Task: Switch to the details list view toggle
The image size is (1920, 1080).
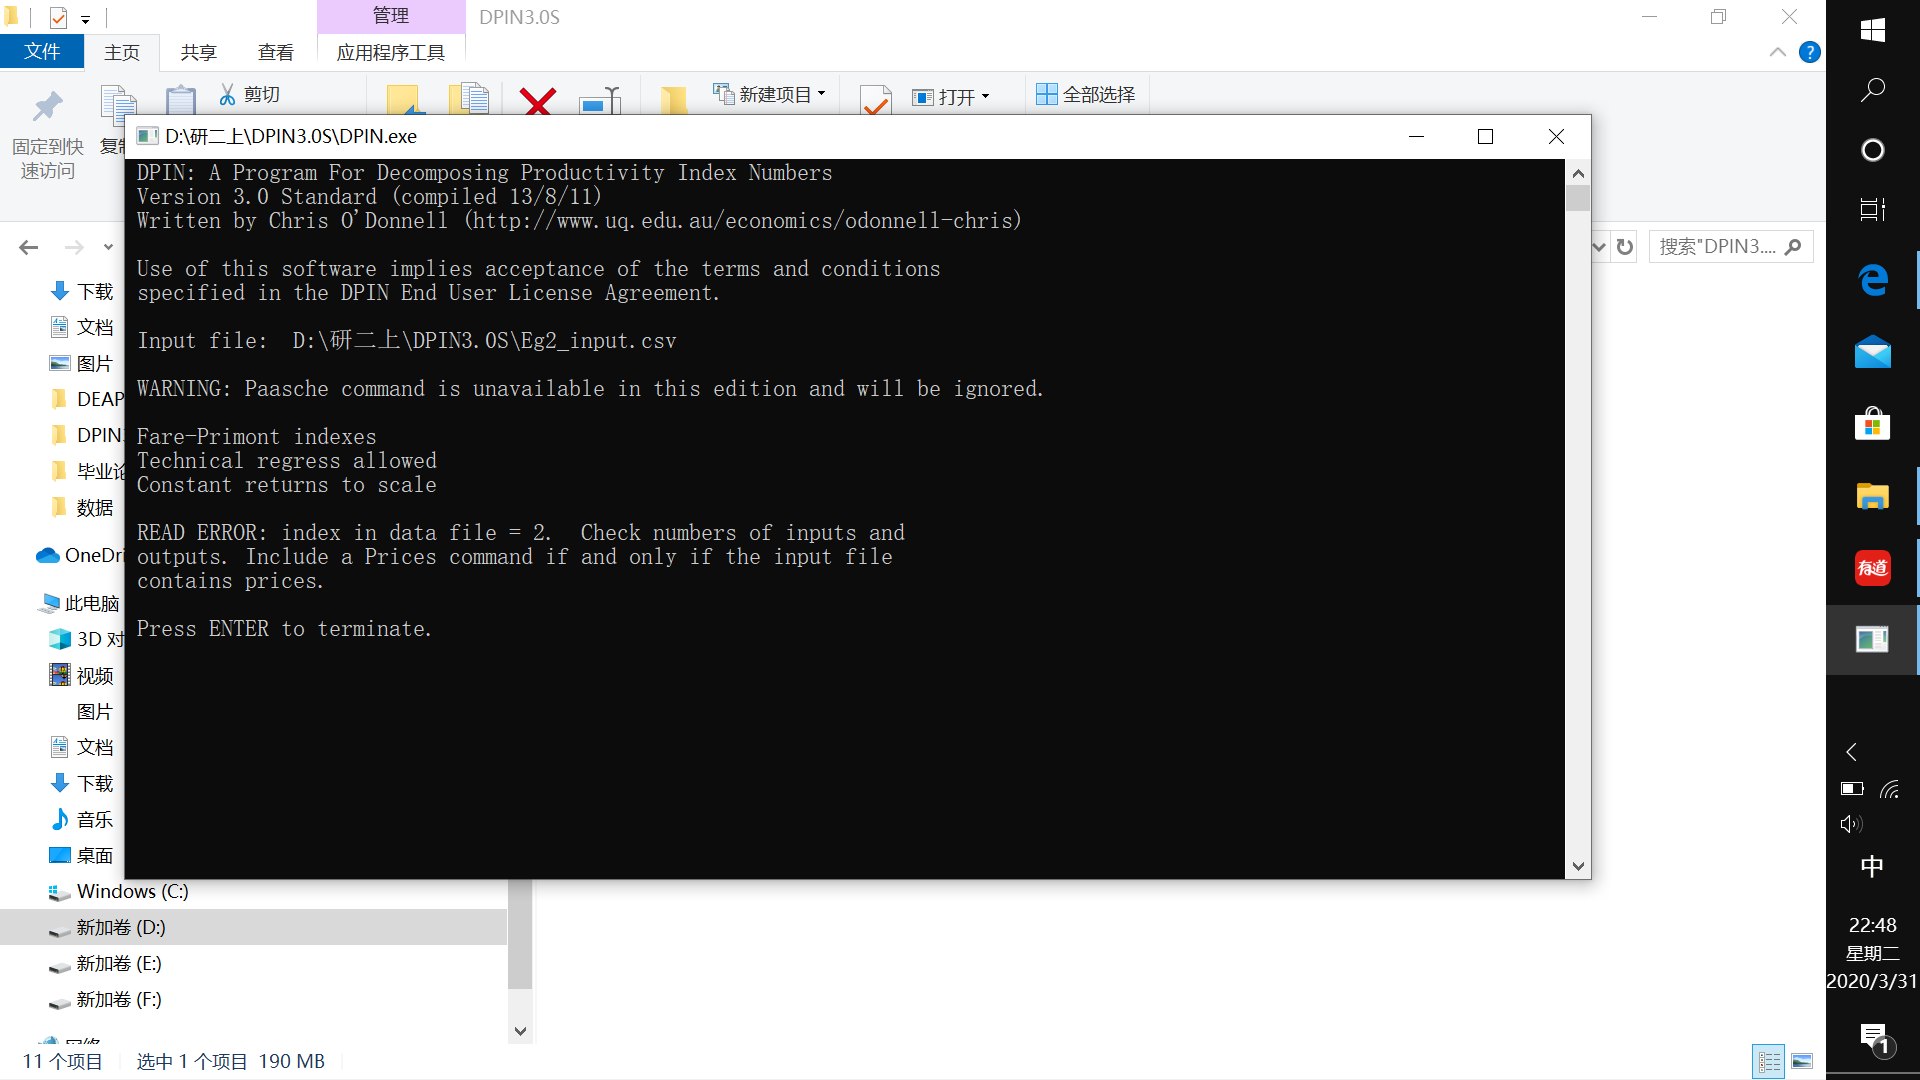Action: 1769,1061
